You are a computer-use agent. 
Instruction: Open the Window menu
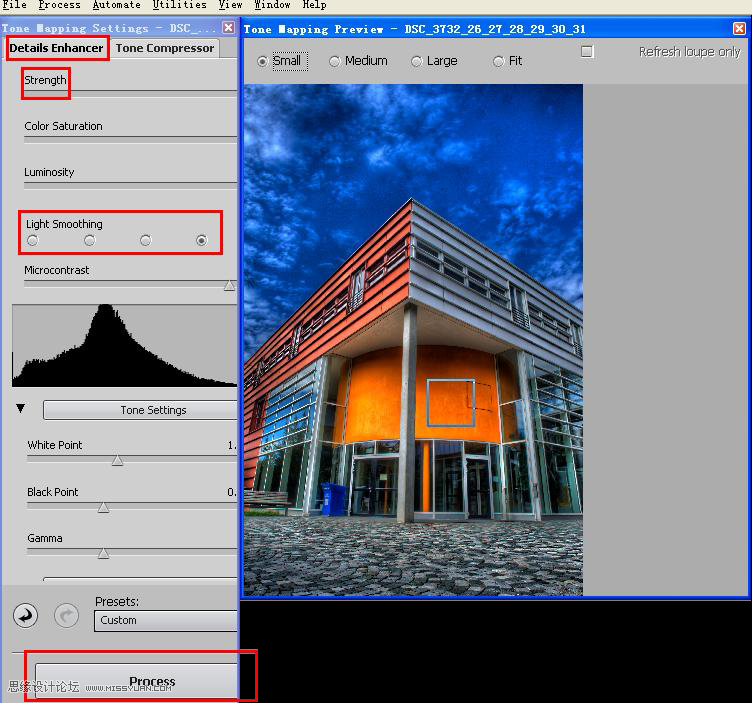tap(272, 5)
